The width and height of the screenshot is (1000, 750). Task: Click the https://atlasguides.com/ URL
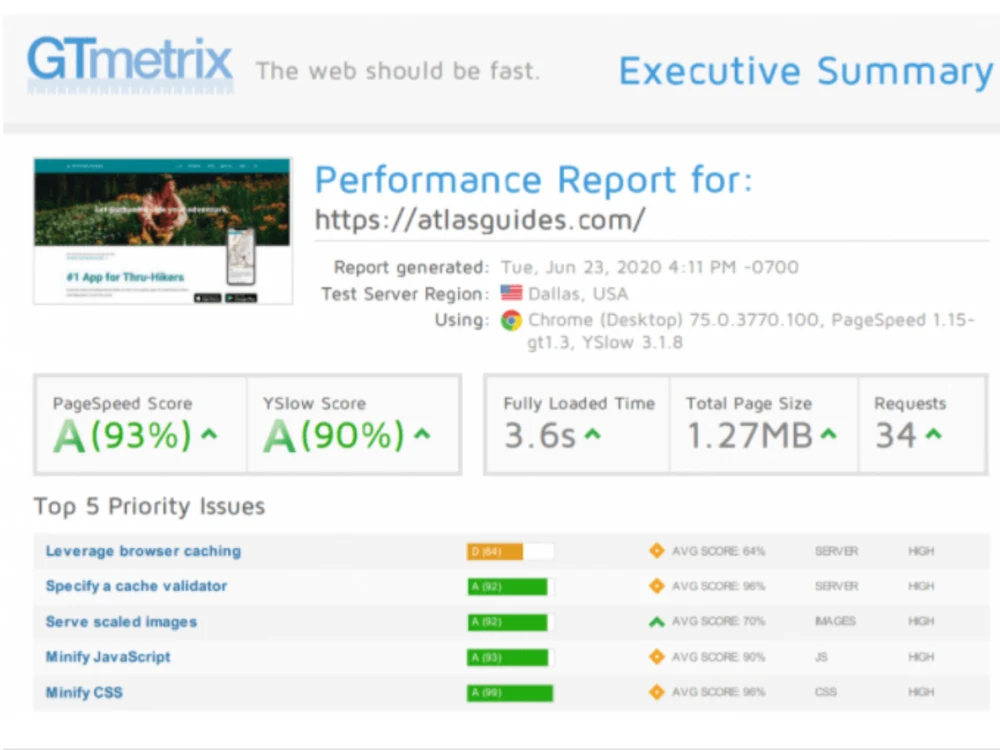(x=480, y=220)
